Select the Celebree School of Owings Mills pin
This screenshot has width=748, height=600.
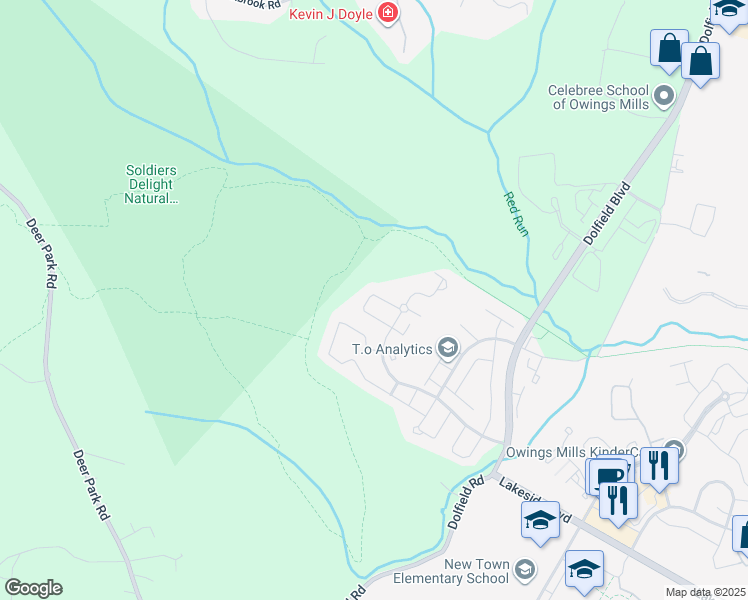coord(664,96)
